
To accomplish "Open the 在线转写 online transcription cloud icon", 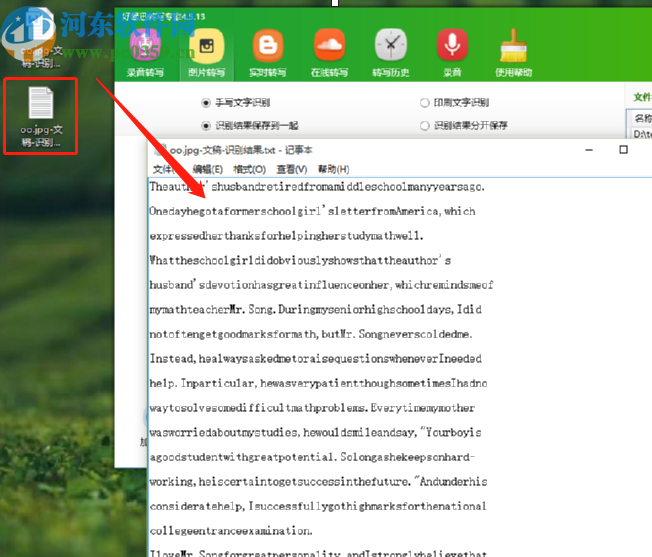I will click(329, 54).
